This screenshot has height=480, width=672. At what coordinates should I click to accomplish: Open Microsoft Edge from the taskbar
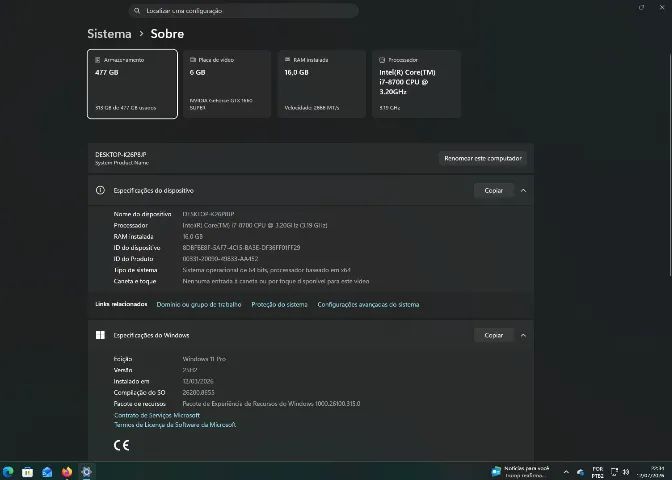coord(8,472)
